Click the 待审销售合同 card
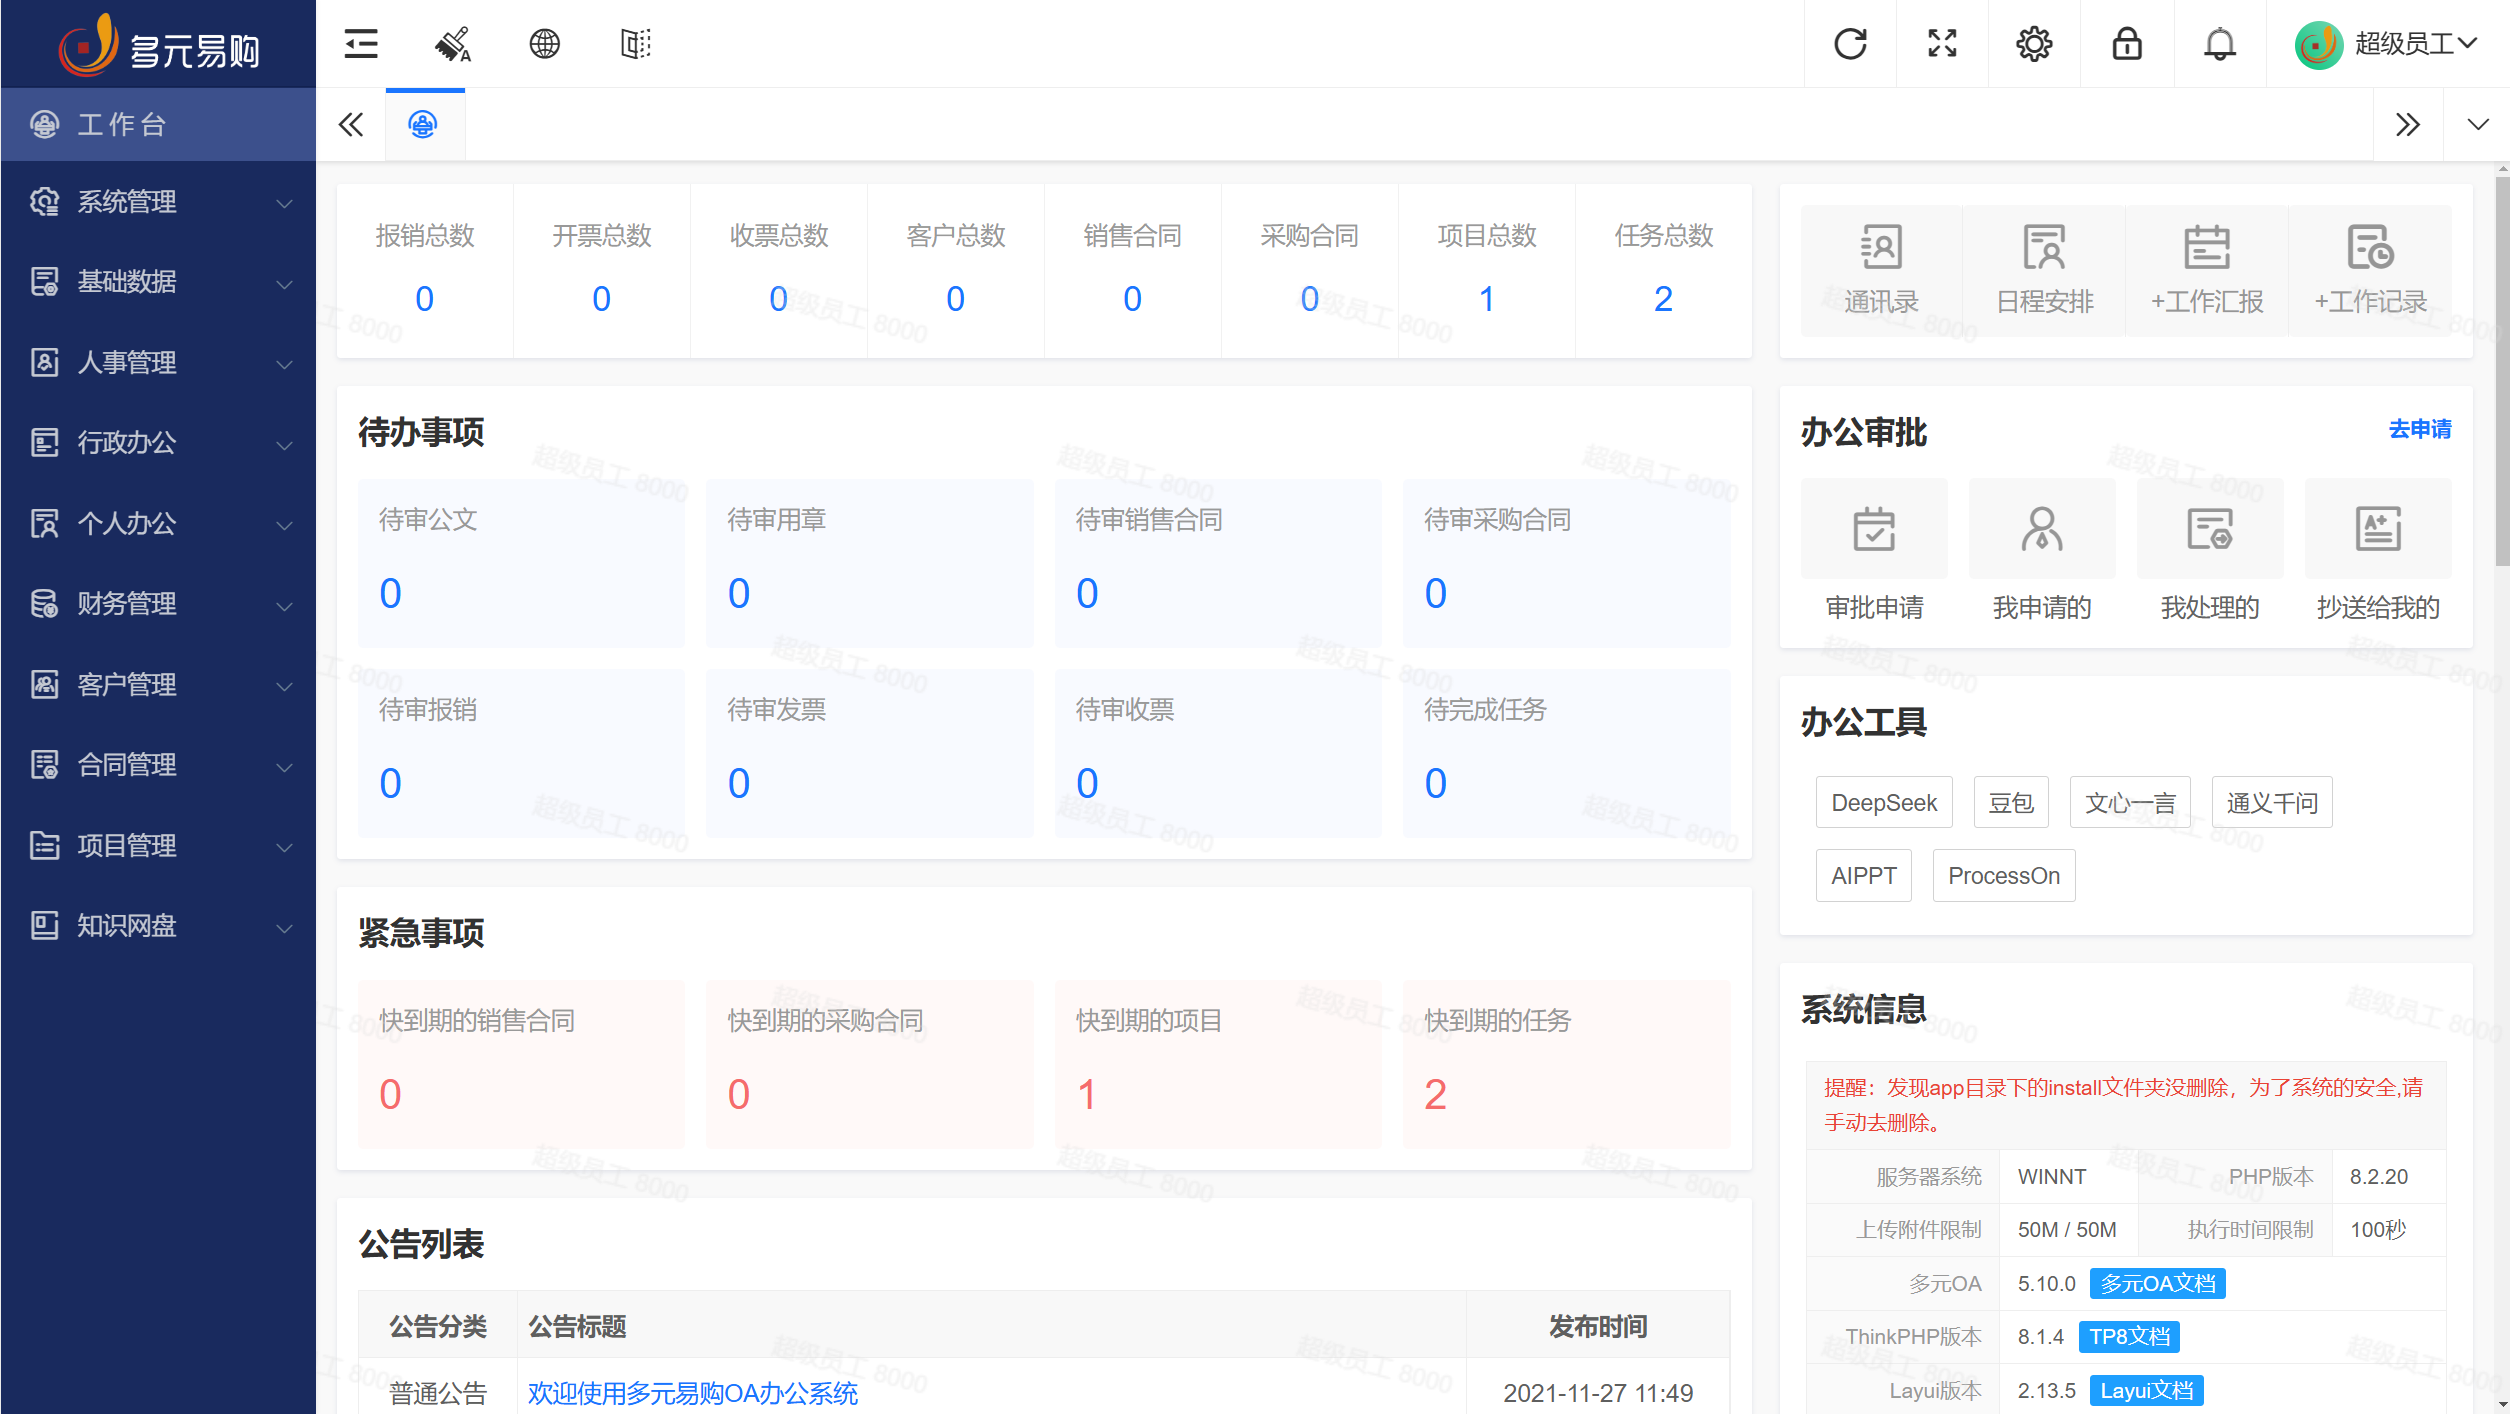Screen dimensions: 2510x1414 coord(1218,563)
